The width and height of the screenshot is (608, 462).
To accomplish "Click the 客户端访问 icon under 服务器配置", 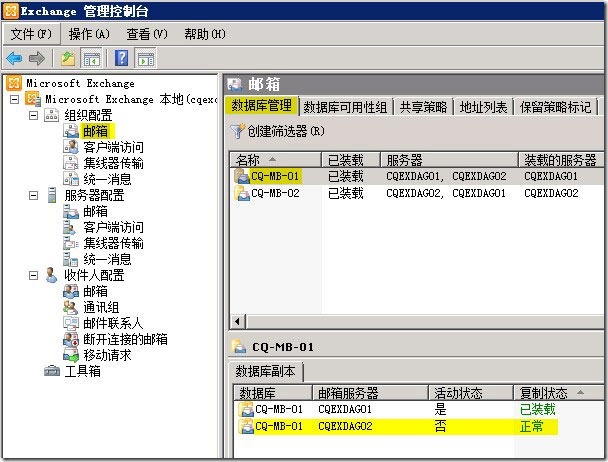I will click(x=70, y=227).
